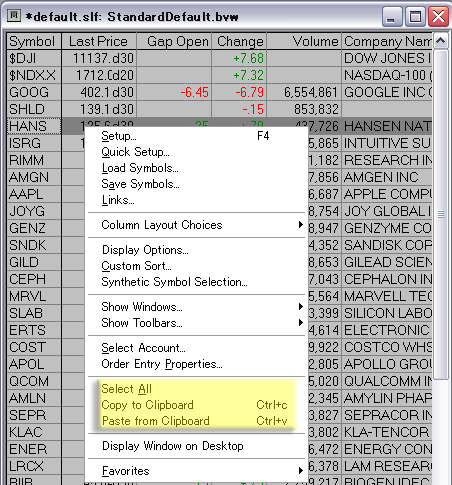The width and height of the screenshot is (452, 485).
Task: Select the COST symbol cell
Action: (x=34, y=348)
